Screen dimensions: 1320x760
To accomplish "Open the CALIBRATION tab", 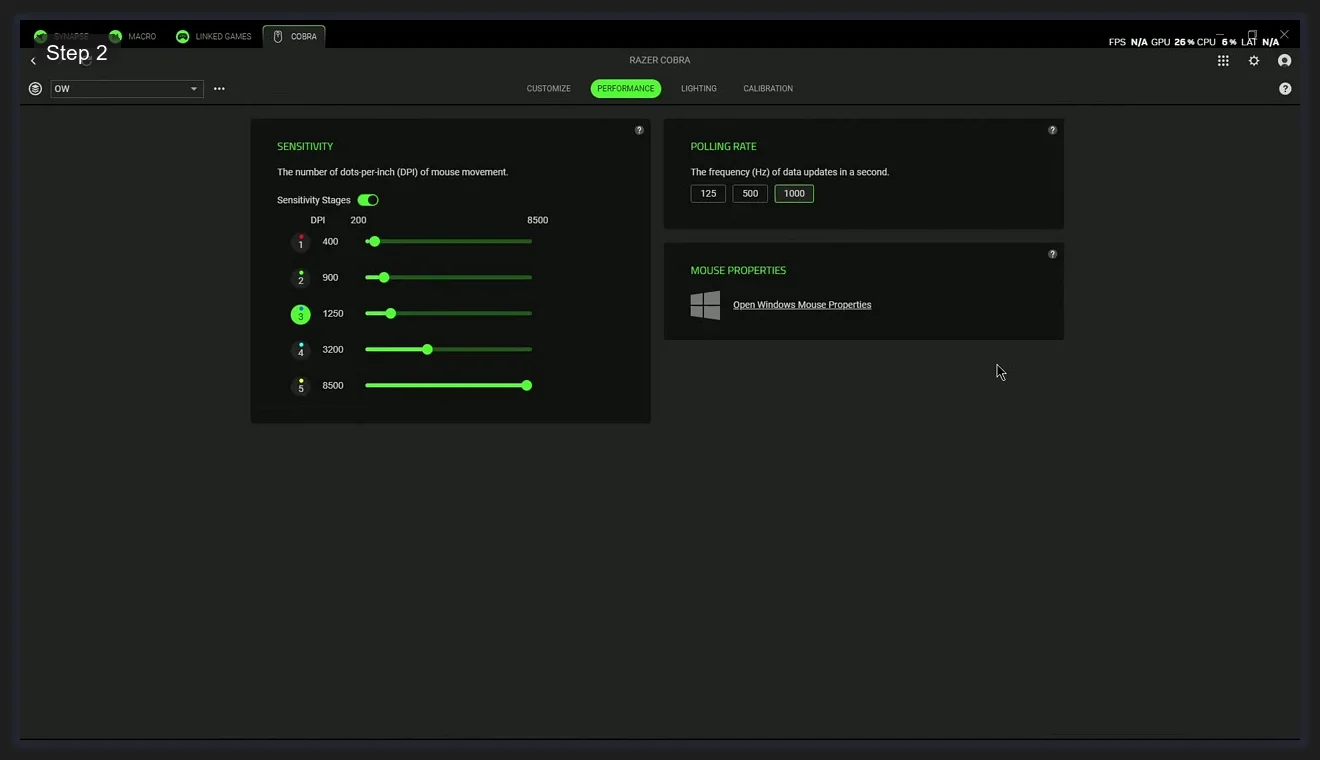I will click(x=767, y=88).
